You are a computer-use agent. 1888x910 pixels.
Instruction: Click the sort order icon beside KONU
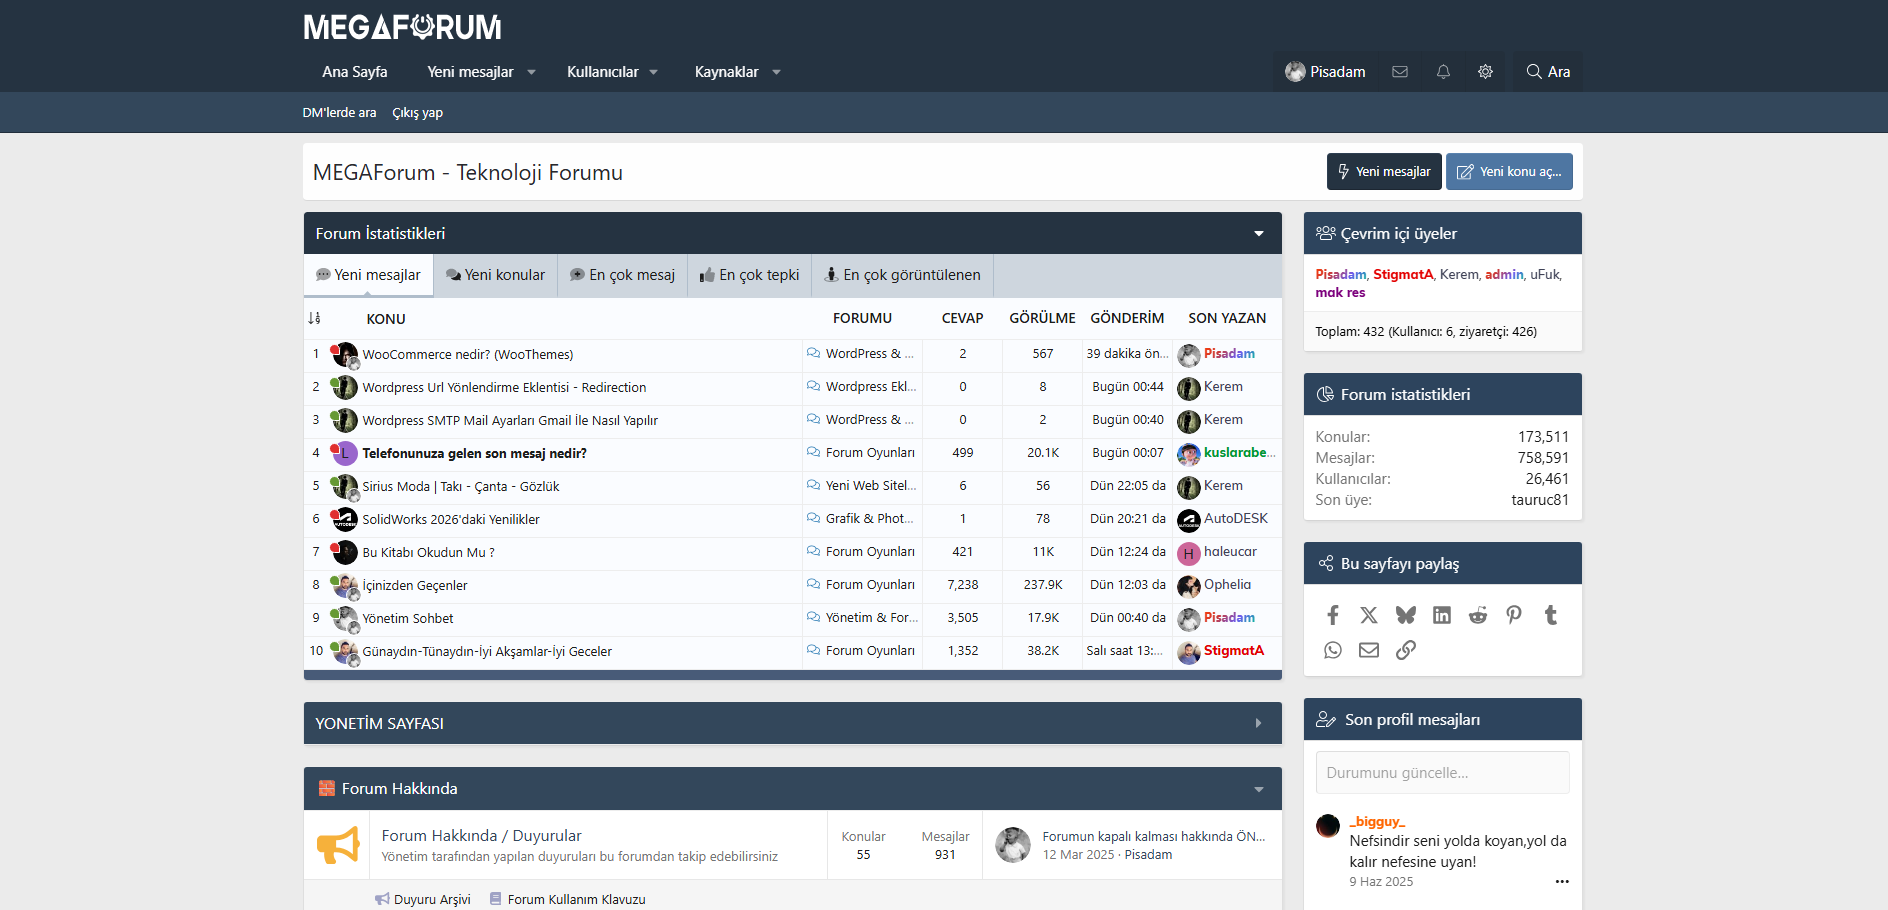314,318
